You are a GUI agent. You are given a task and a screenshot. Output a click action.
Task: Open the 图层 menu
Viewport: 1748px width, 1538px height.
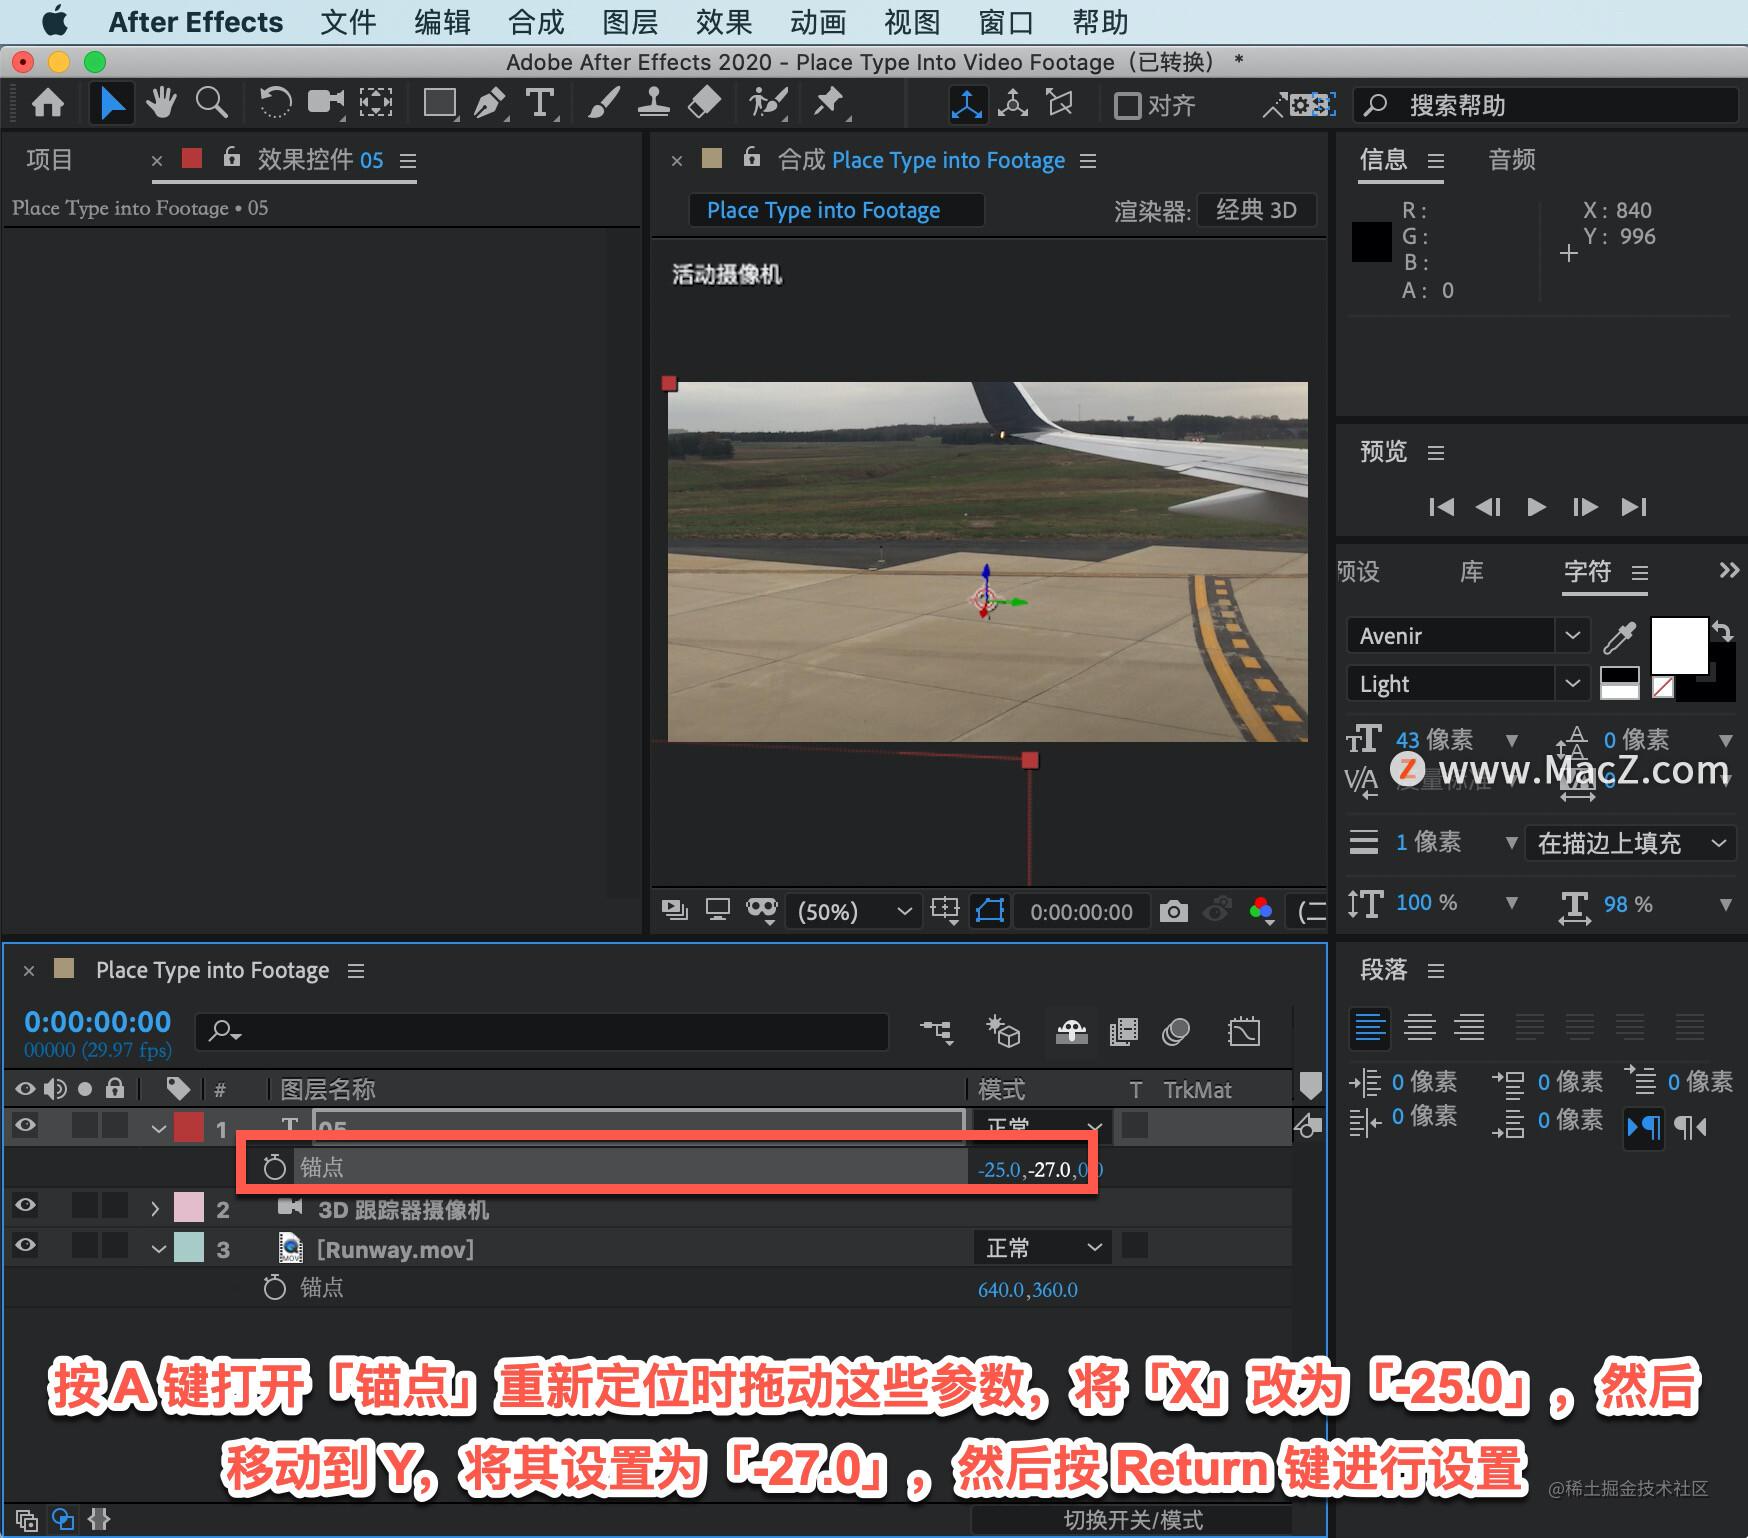[x=630, y=22]
